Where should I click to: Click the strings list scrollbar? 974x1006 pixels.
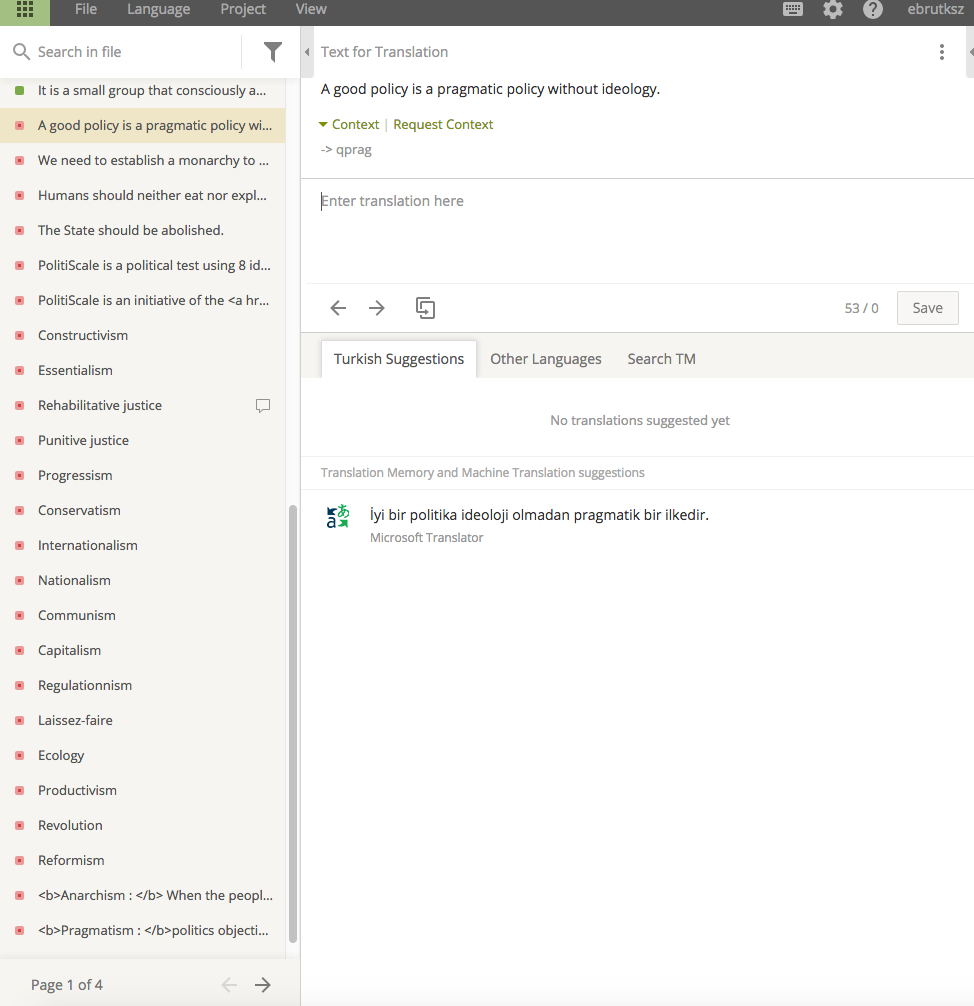point(293,724)
